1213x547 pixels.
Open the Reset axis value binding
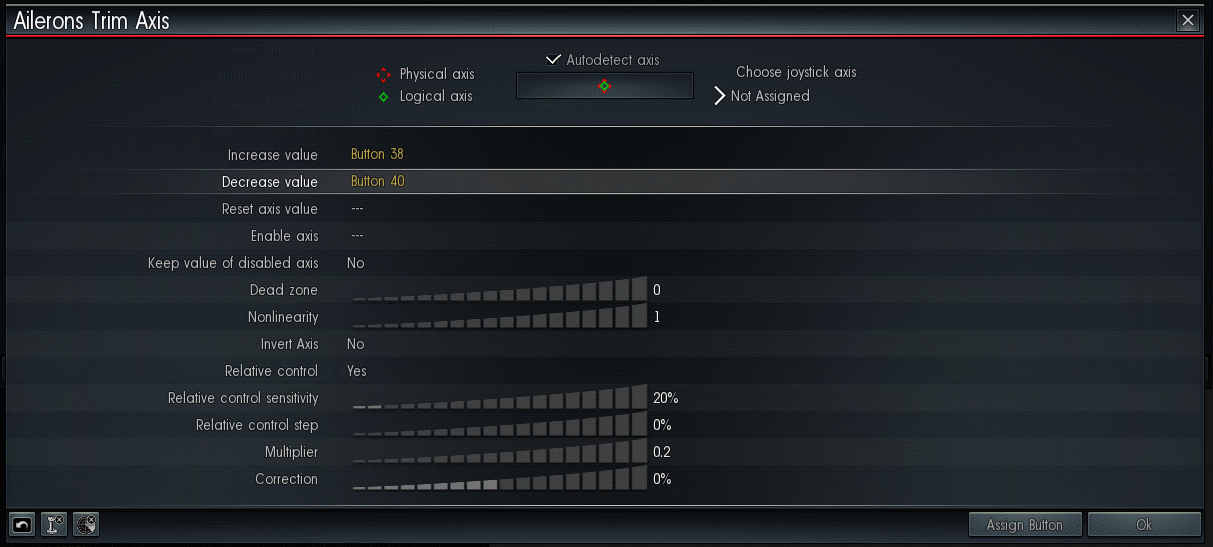pyautogui.click(x=357, y=209)
